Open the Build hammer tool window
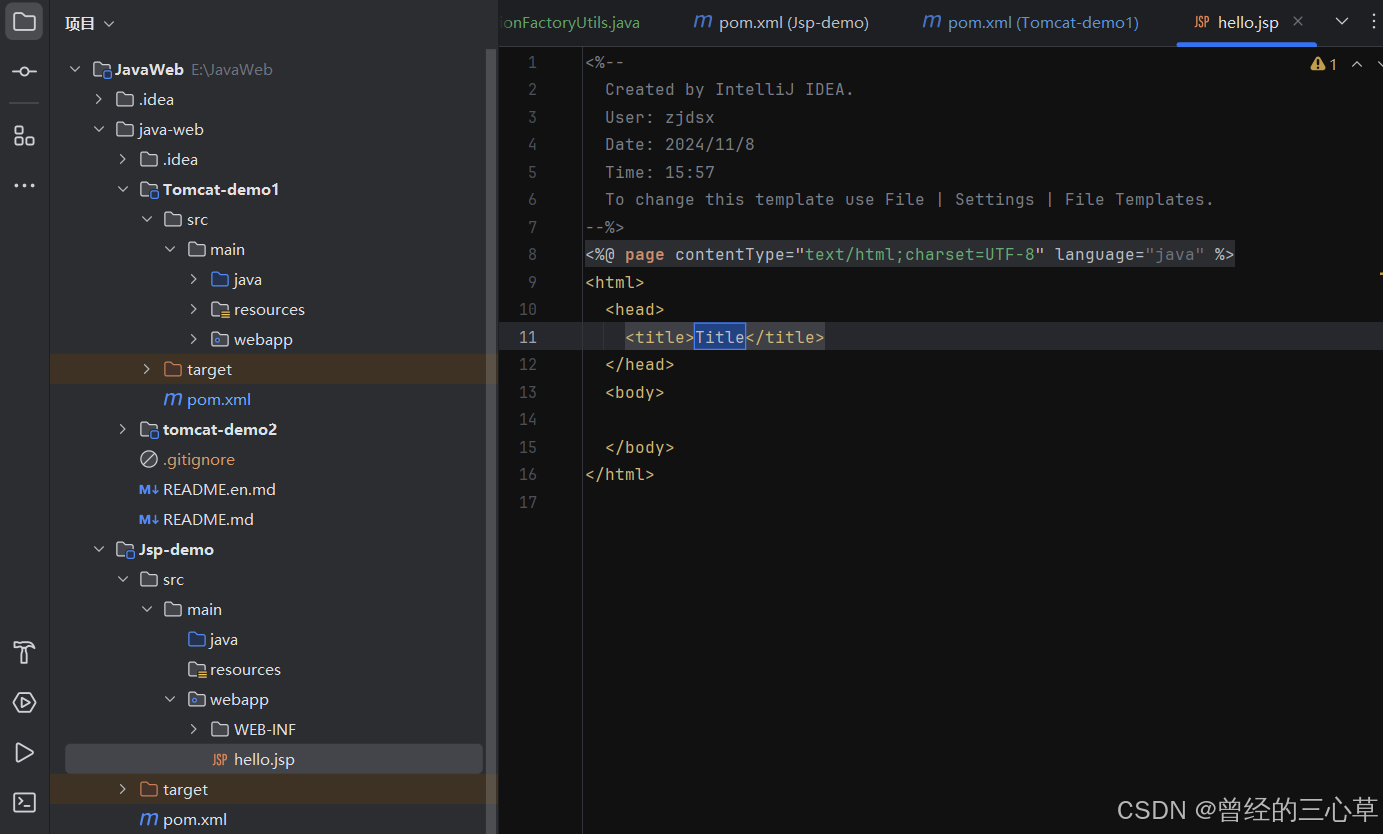Viewport: 1383px width, 834px height. tap(24, 653)
